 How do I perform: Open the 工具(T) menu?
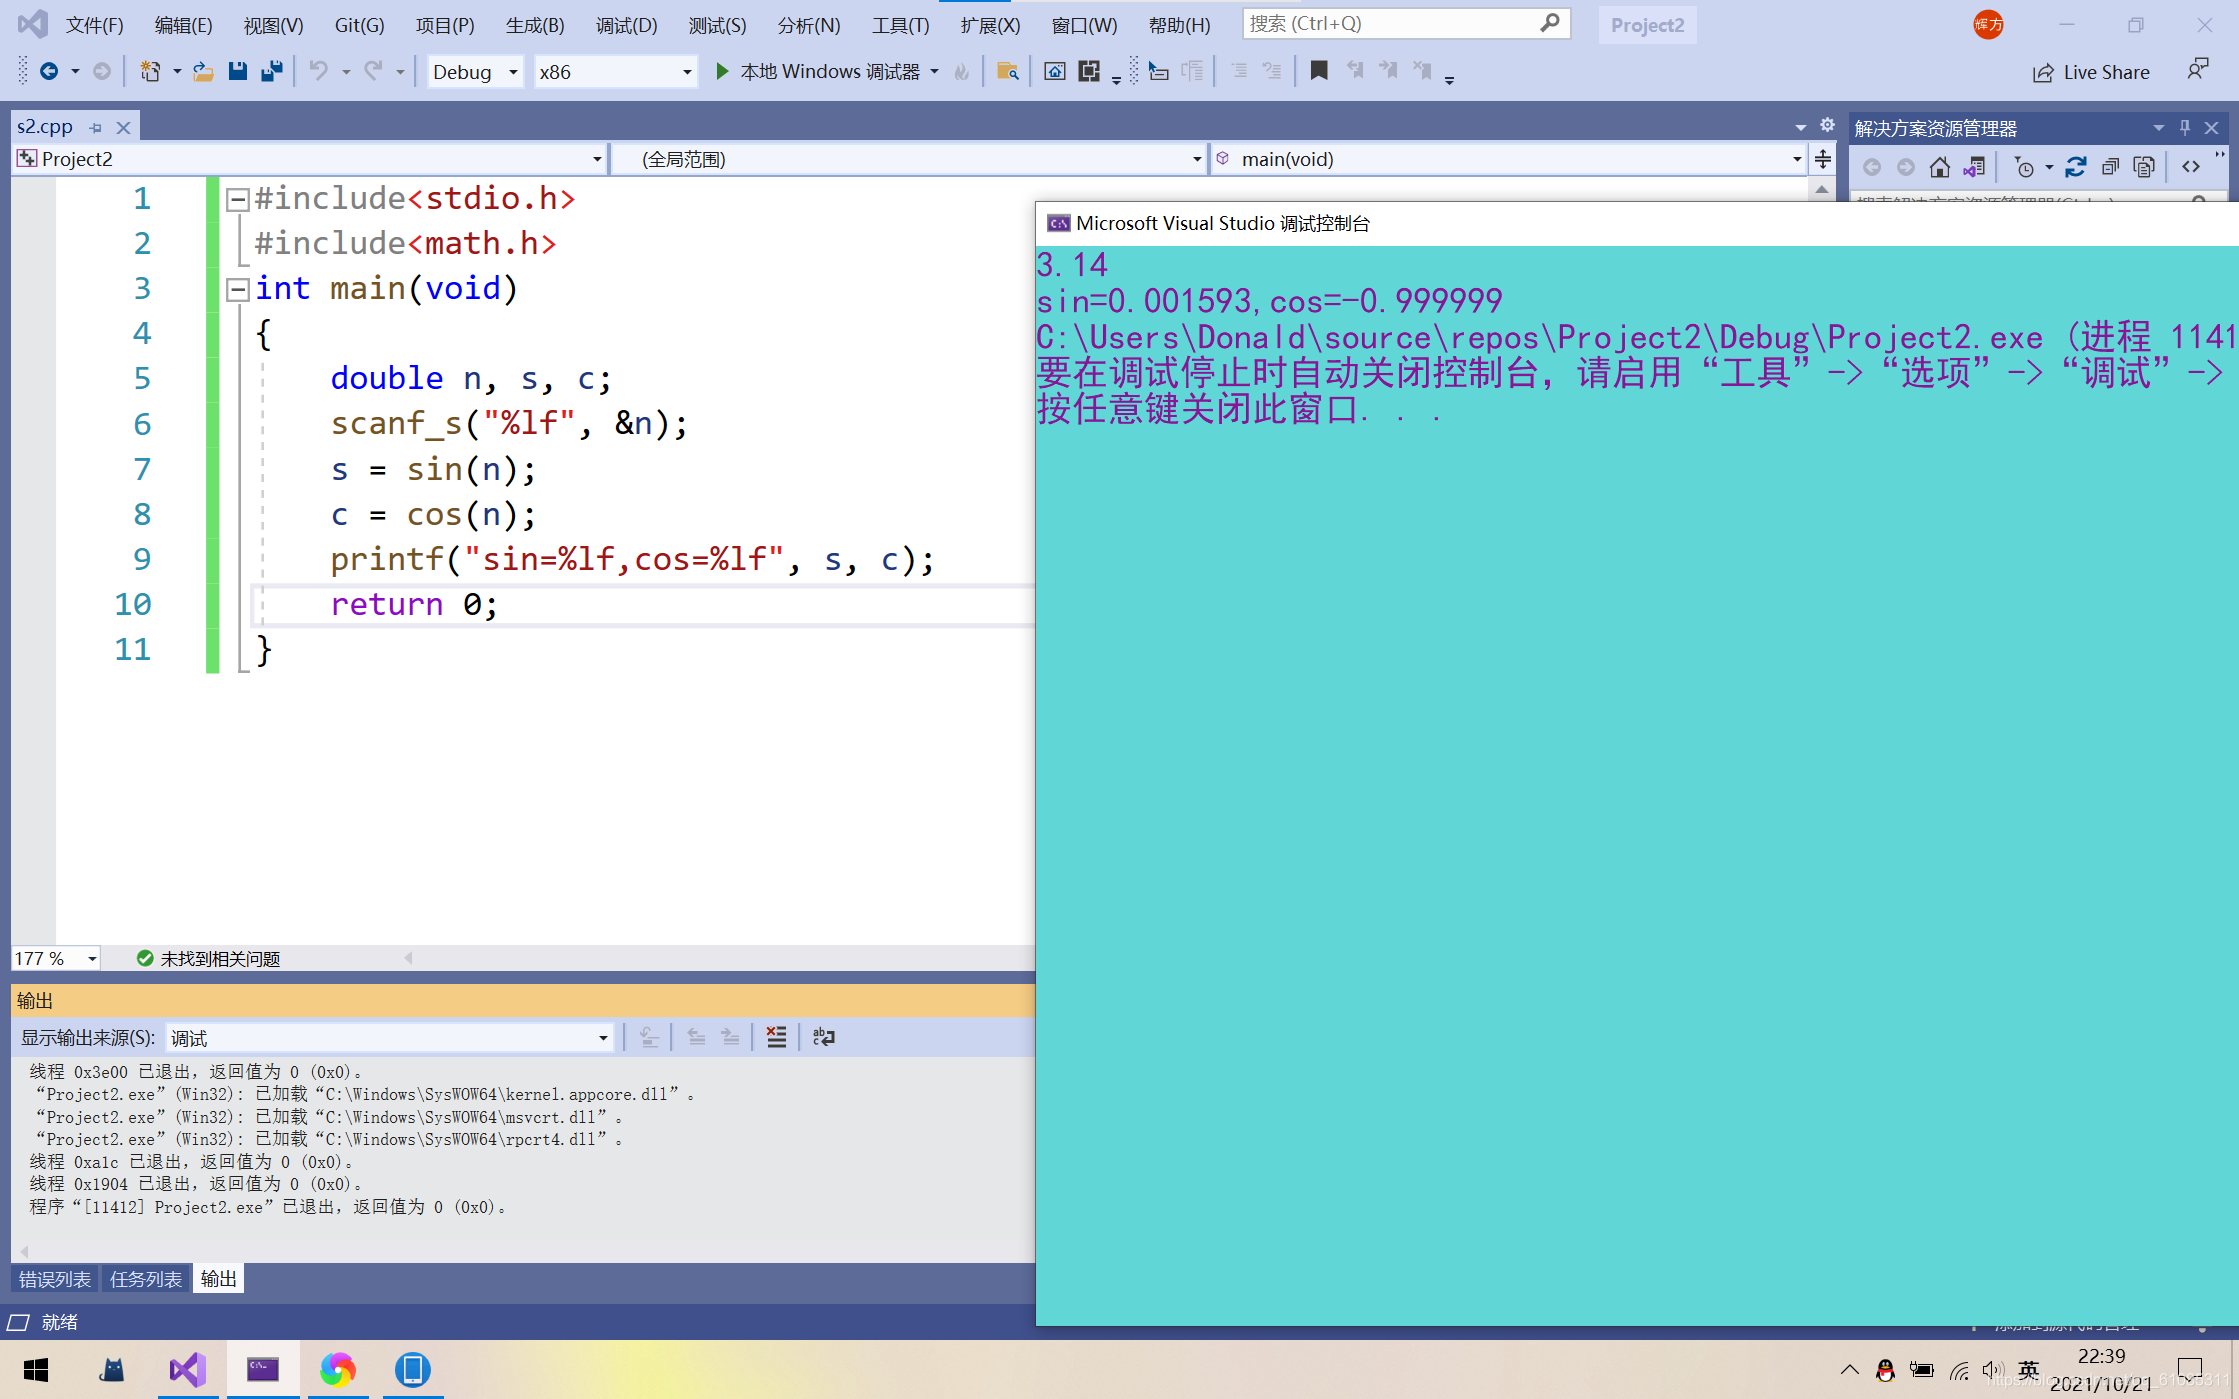[900, 25]
